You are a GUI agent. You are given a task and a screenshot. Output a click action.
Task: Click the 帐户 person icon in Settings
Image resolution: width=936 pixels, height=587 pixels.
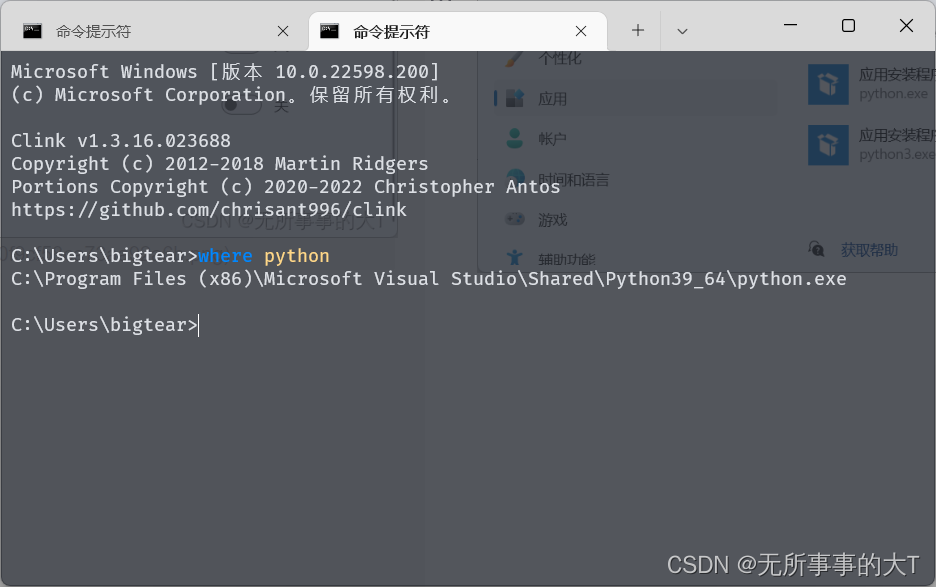[514, 139]
